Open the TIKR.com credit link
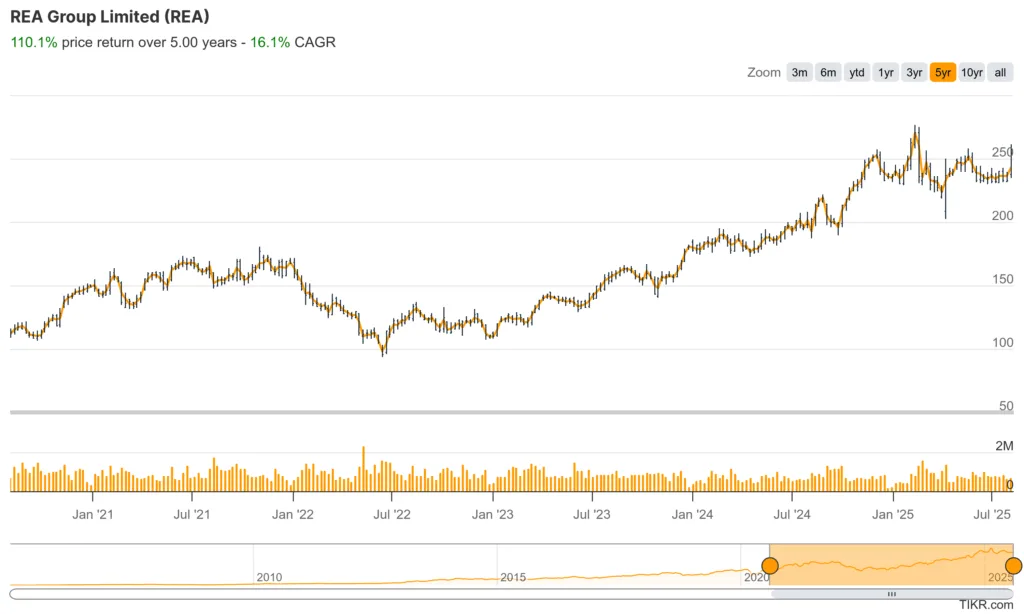The image size is (1024, 614). click(x=987, y=605)
